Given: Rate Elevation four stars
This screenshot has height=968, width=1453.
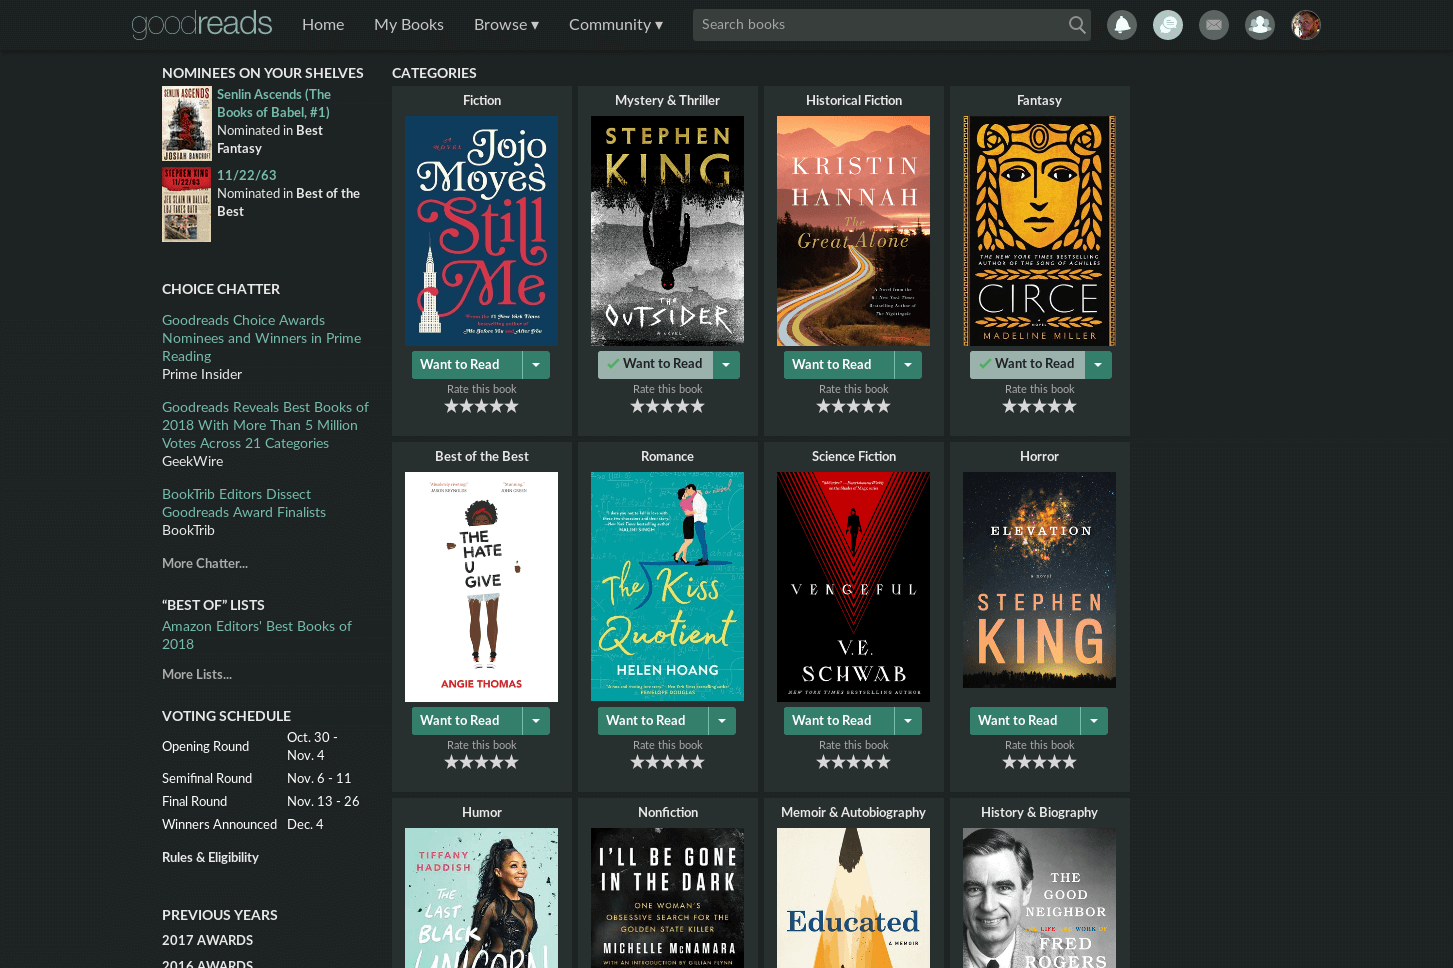Looking at the screenshot, I should [x=1054, y=762].
